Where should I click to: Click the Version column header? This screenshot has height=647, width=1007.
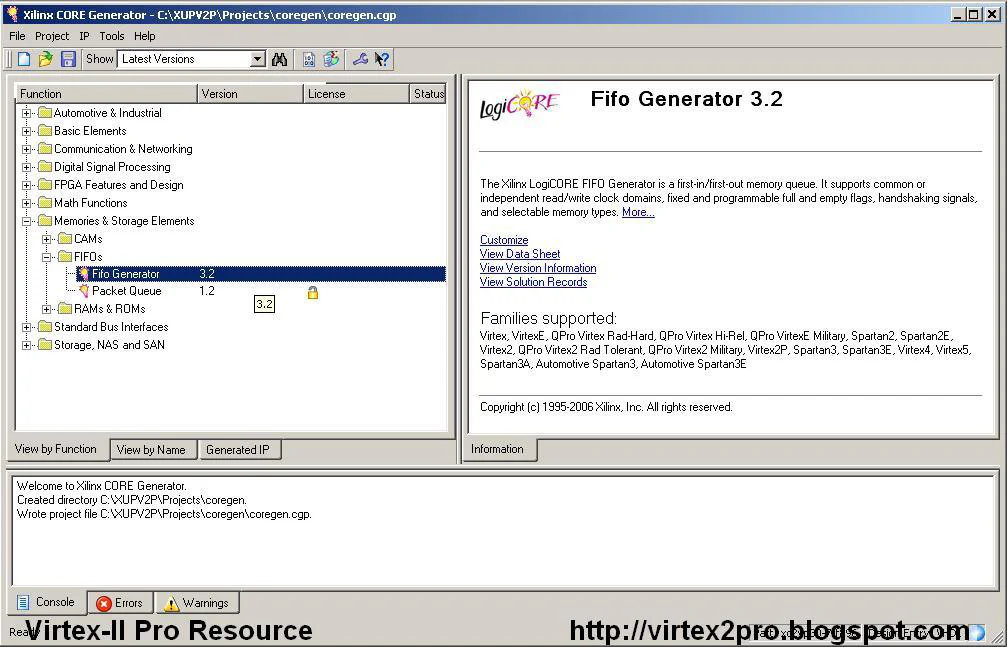(x=250, y=94)
